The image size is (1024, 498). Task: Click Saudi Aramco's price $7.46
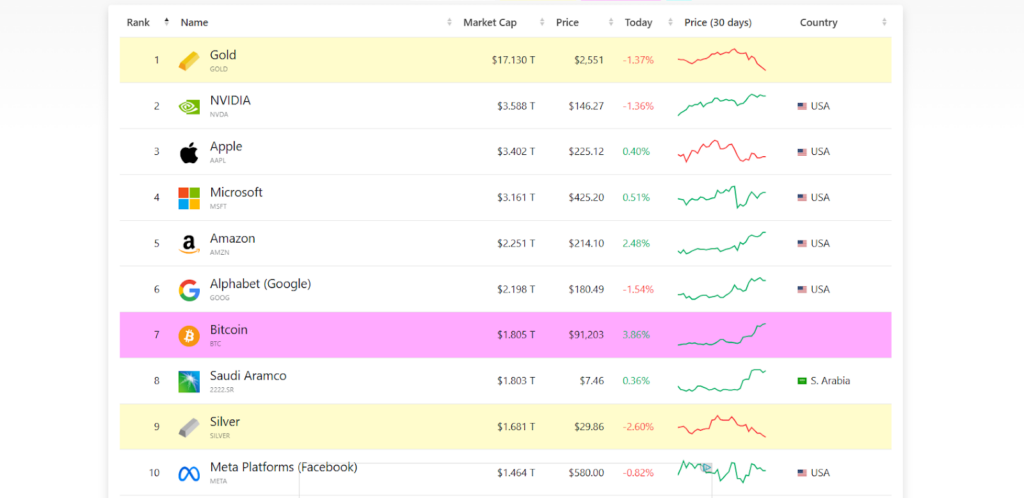(592, 381)
